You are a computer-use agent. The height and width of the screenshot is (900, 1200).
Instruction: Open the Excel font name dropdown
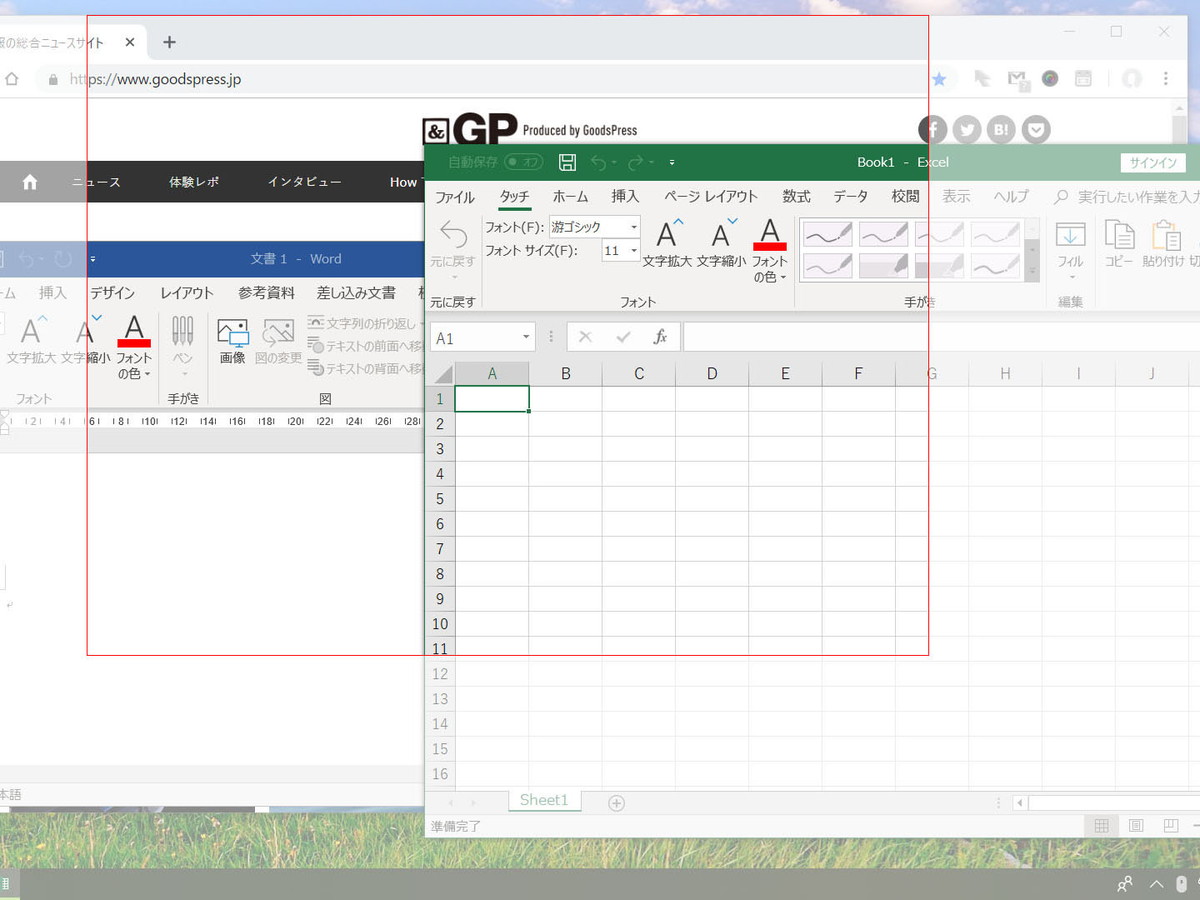click(633, 227)
